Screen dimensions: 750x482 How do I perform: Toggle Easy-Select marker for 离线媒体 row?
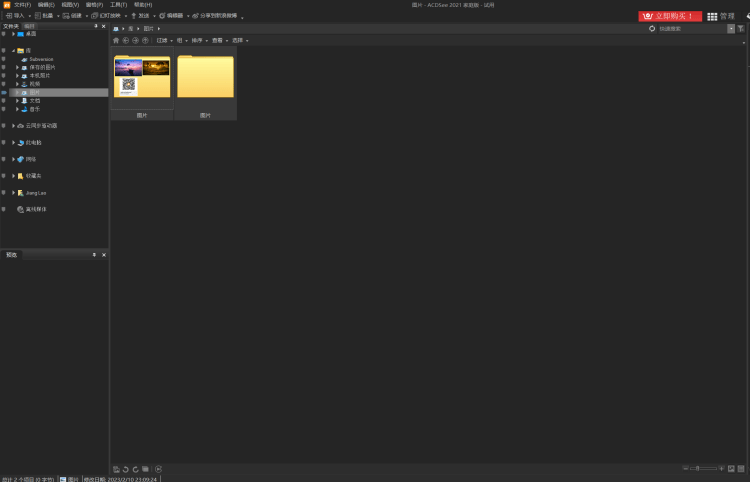click(4, 209)
